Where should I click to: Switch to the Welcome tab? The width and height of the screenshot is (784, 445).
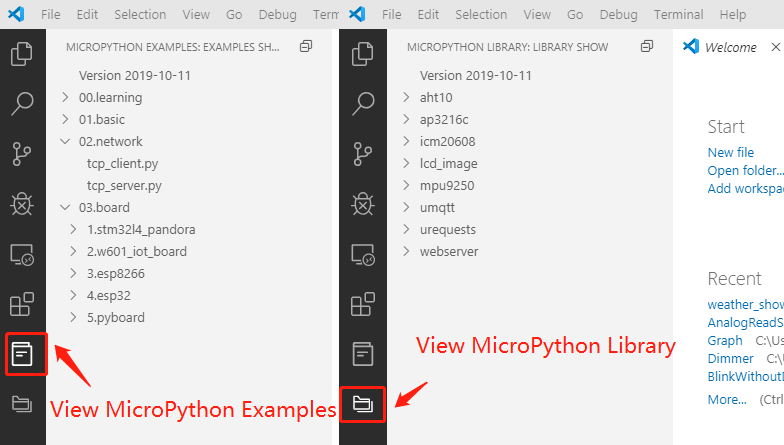pos(729,47)
